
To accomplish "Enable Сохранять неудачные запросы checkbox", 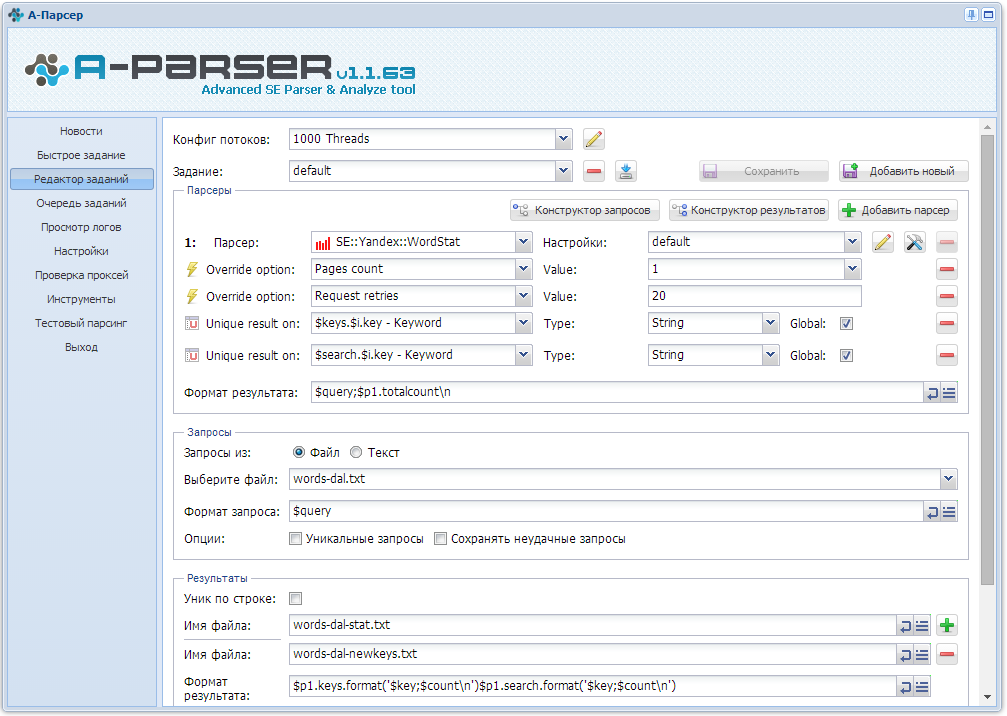I will (x=441, y=539).
